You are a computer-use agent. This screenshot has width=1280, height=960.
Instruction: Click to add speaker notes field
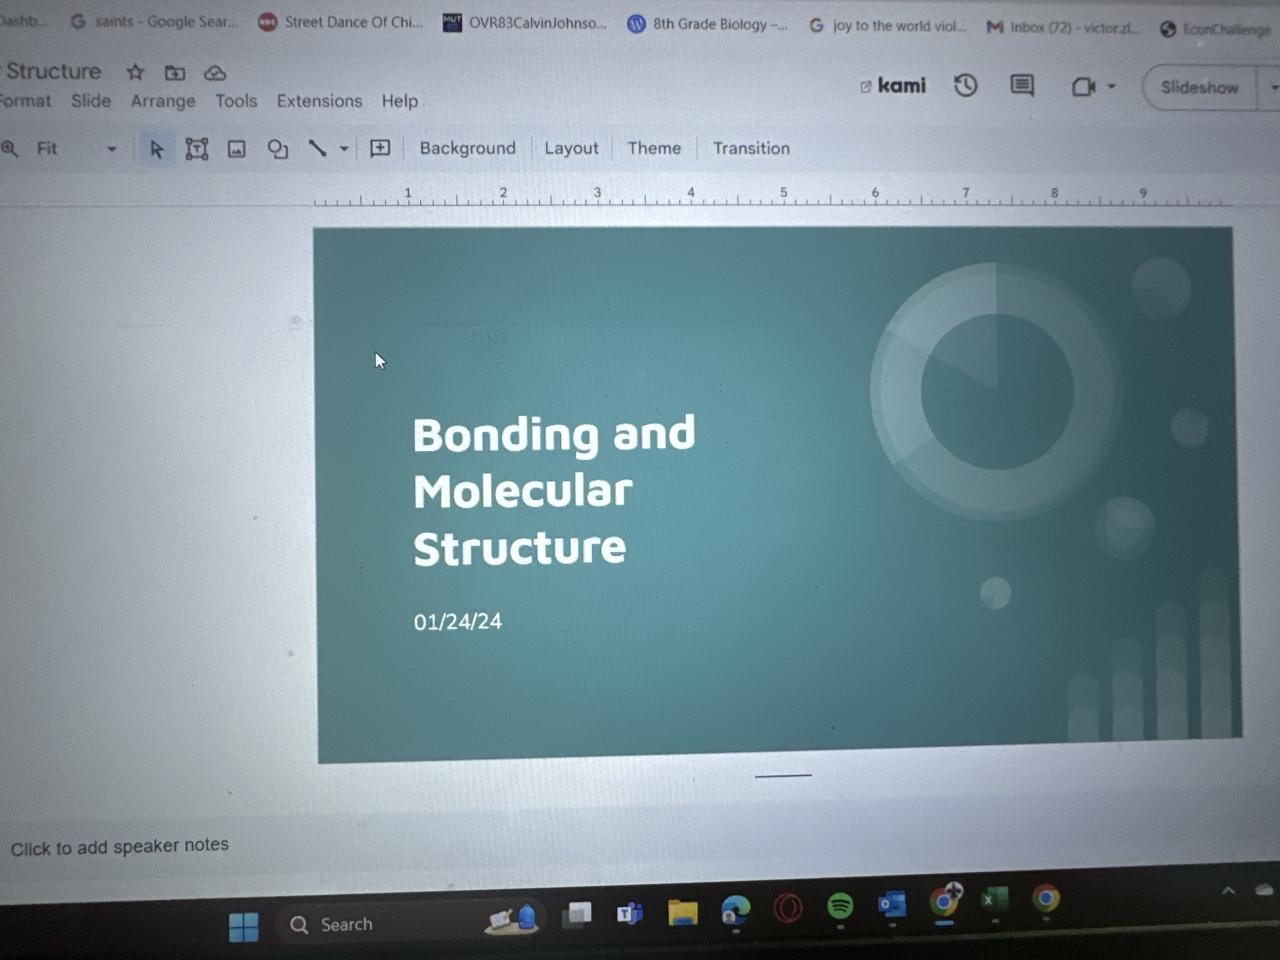(x=120, y=847)
